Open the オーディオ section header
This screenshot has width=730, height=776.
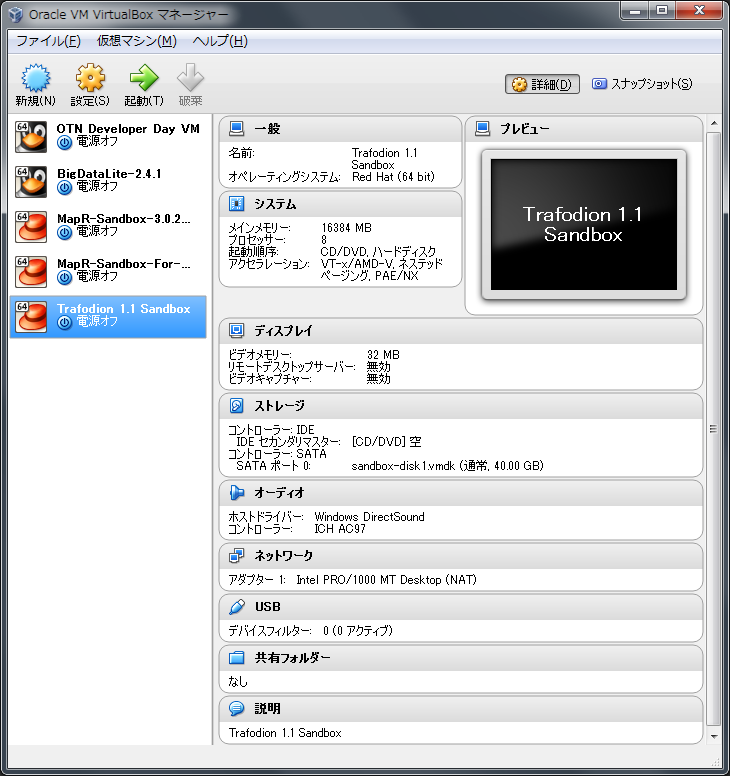point(461,493)
